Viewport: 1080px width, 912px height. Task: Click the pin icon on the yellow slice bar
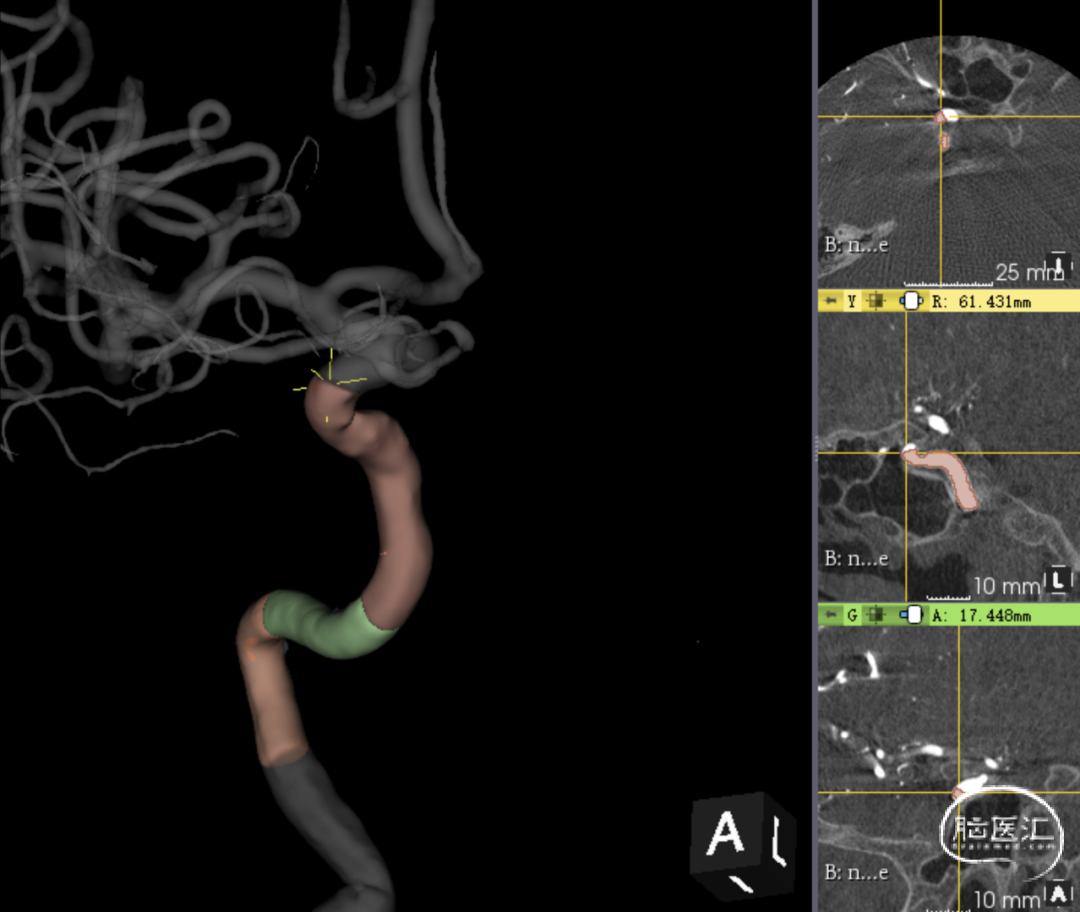831,301
